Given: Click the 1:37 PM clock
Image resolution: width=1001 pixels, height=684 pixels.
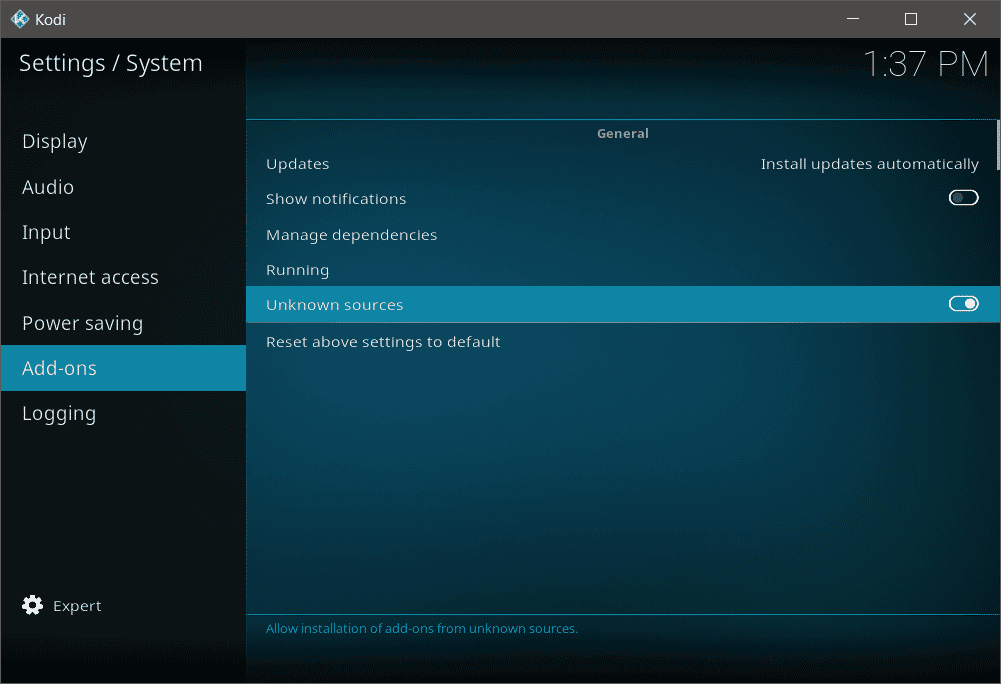Looking at the screenshot, I should coord(926,64).
